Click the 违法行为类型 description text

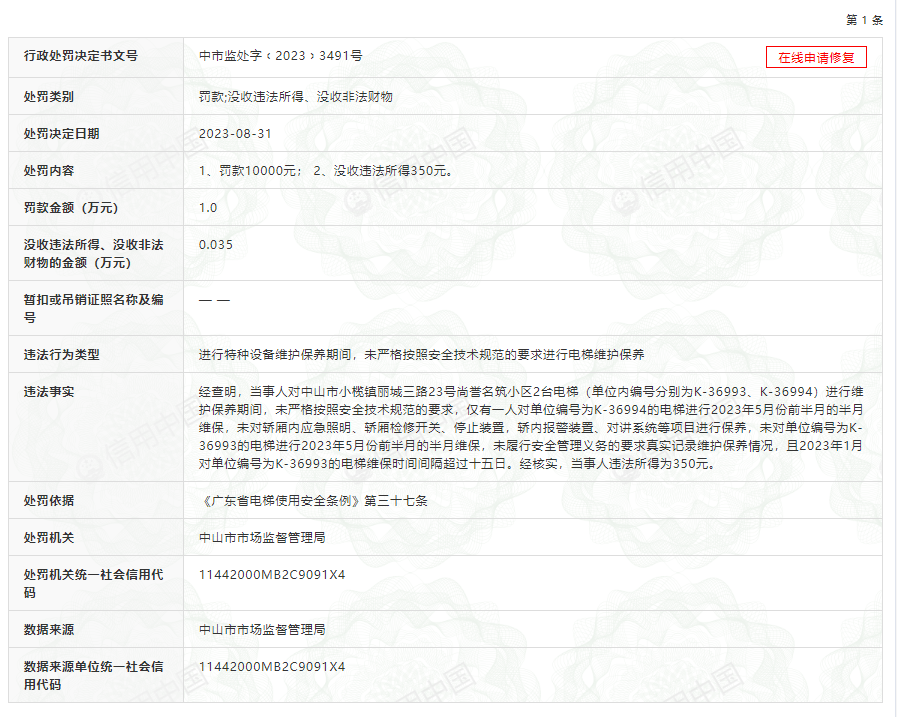pos(421,354)
